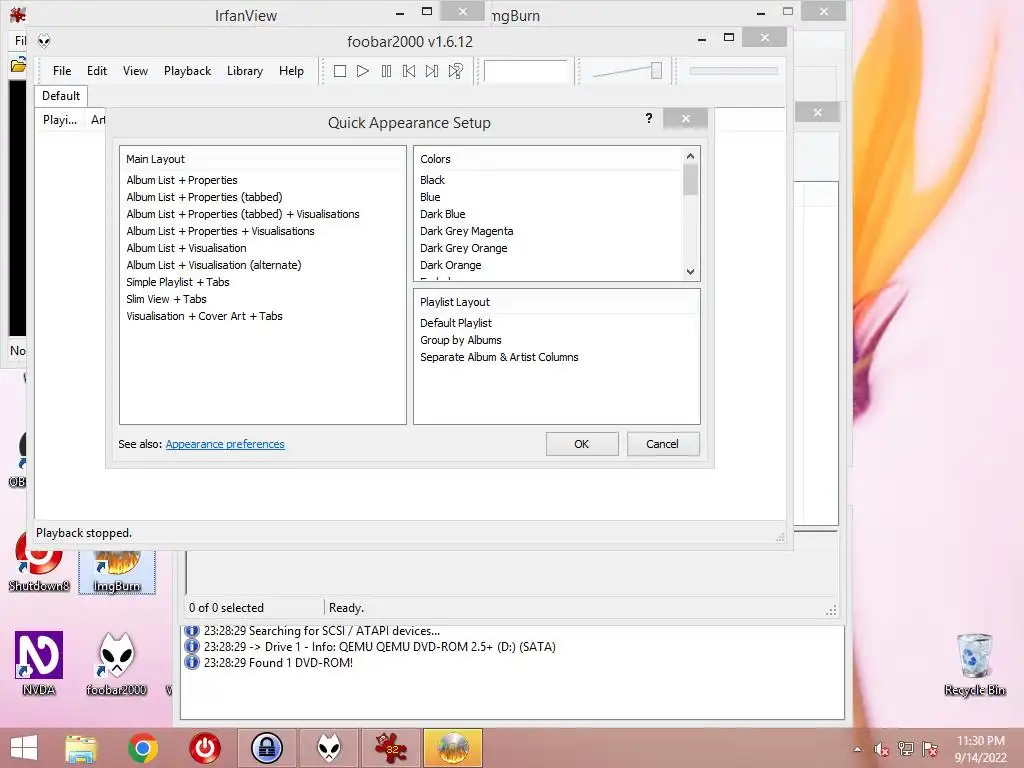Click the Next track button

tap(432, 71)
